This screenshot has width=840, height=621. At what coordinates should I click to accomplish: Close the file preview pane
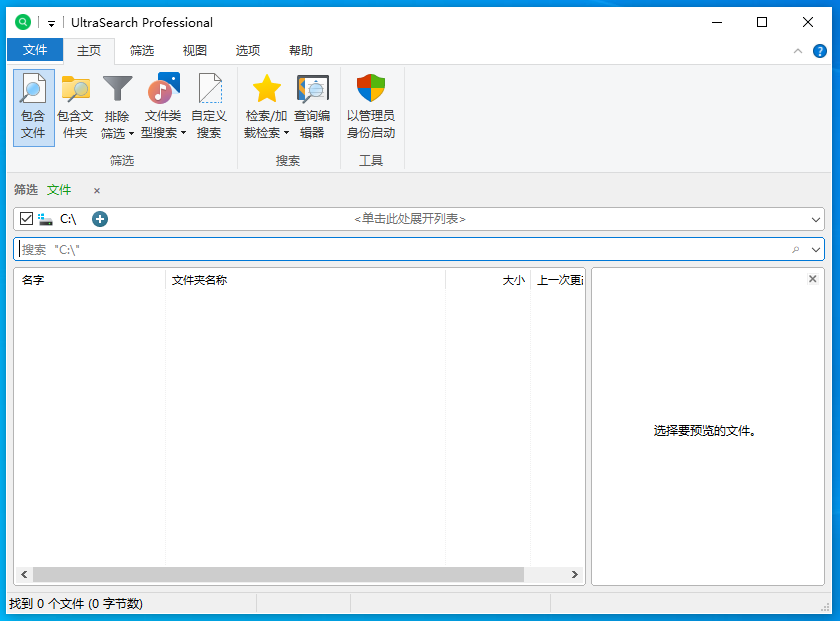(813, 279)
